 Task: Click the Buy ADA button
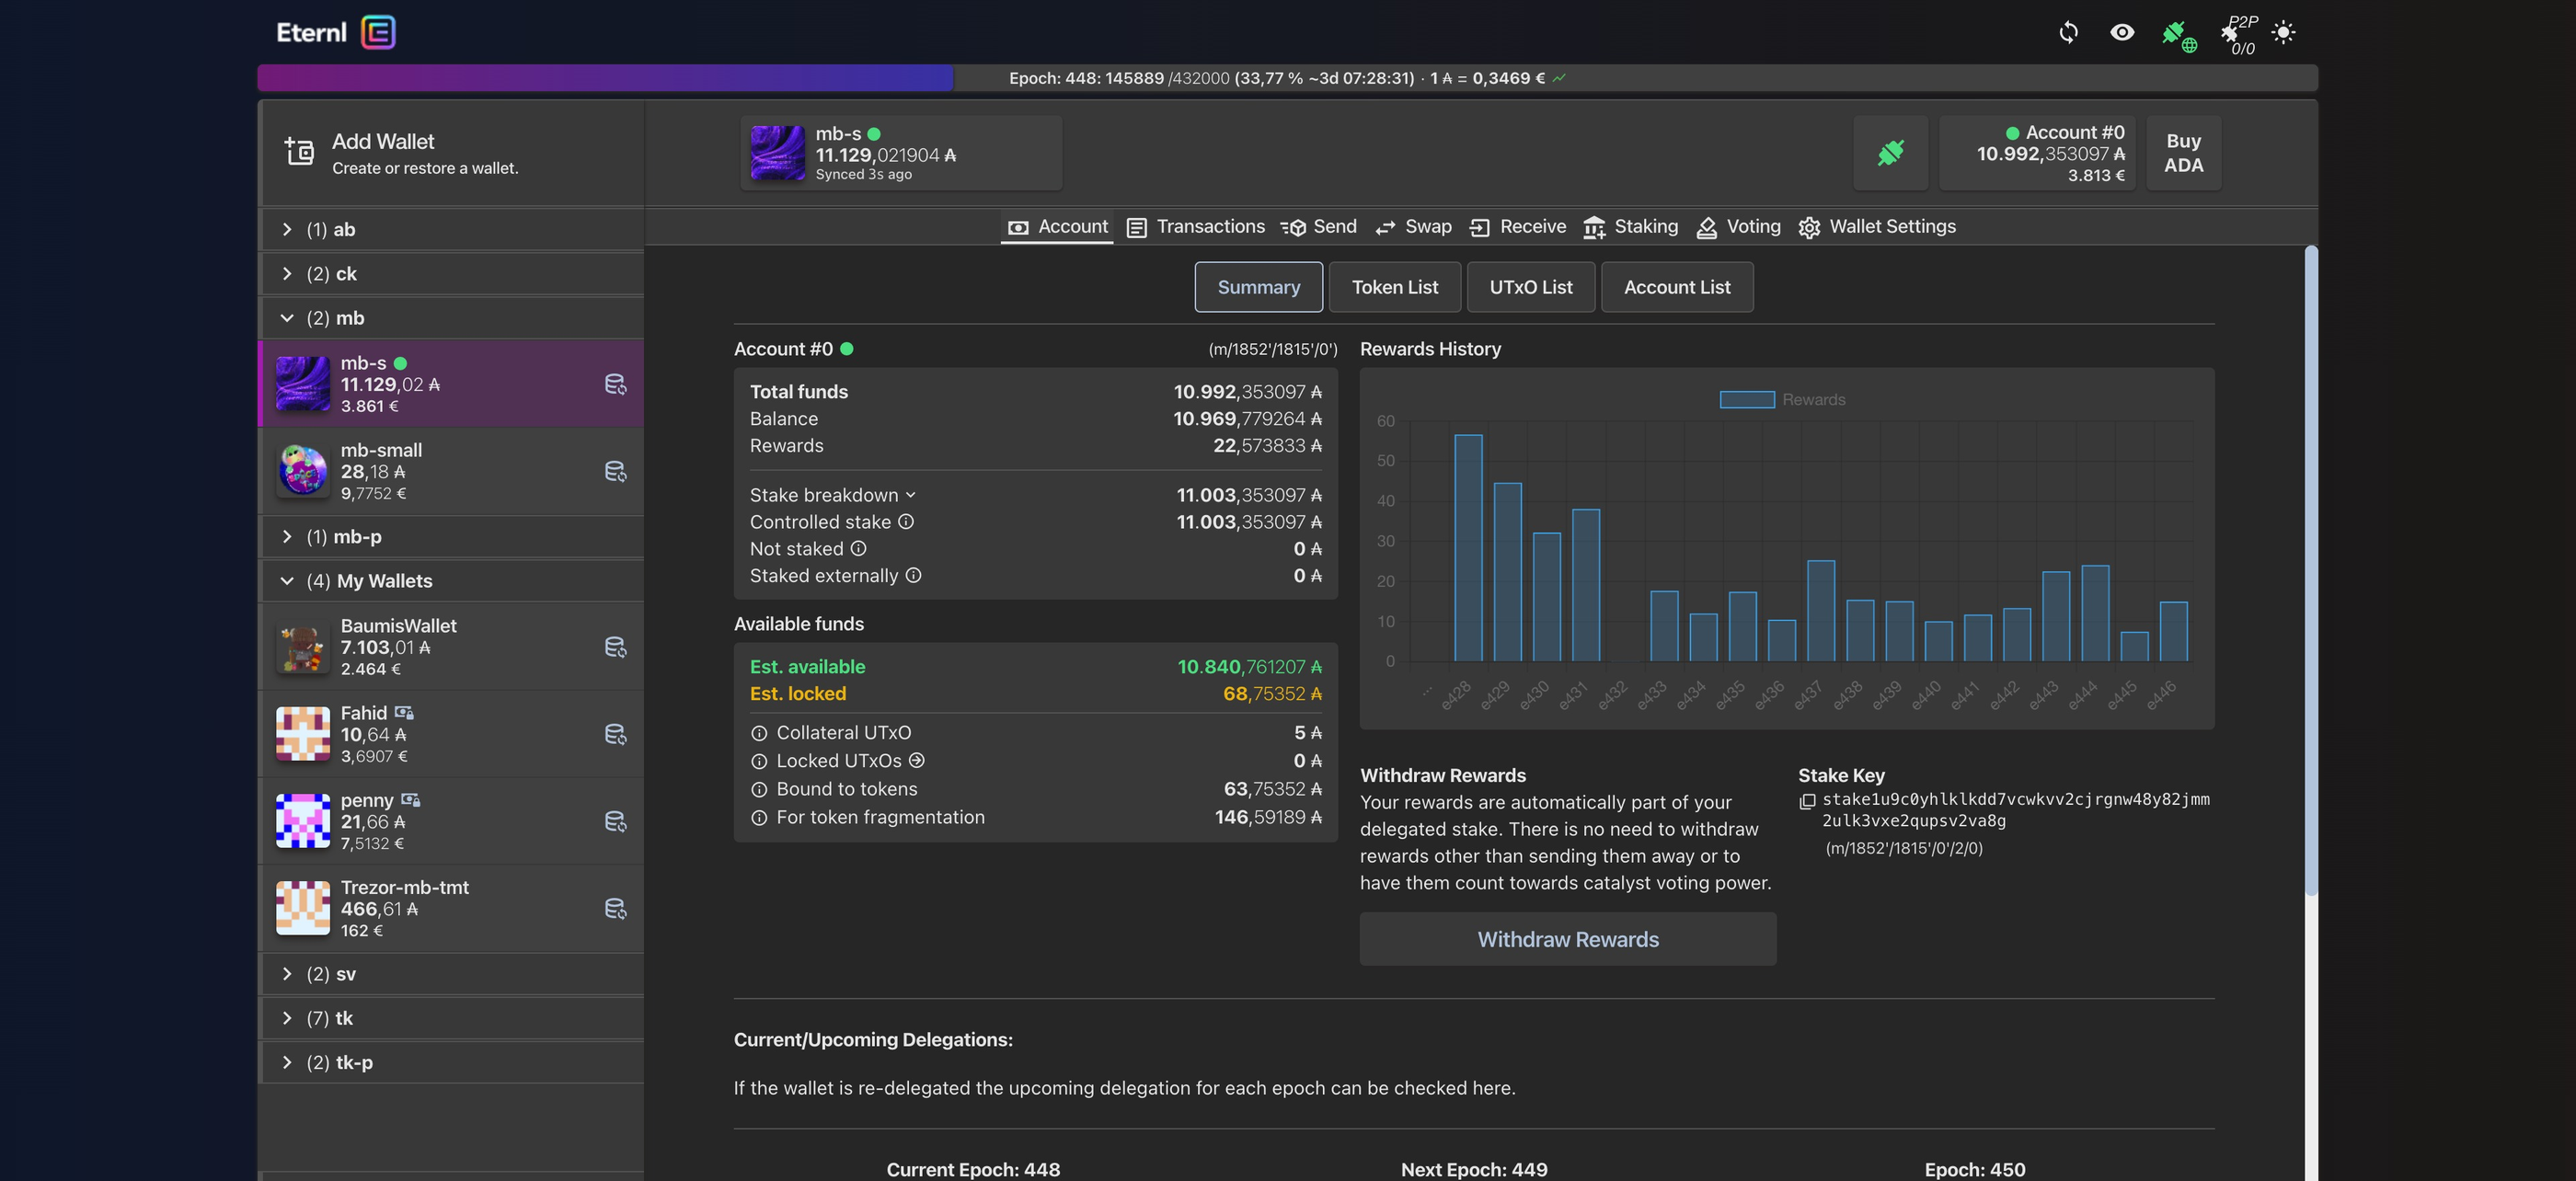[2183, 152]
